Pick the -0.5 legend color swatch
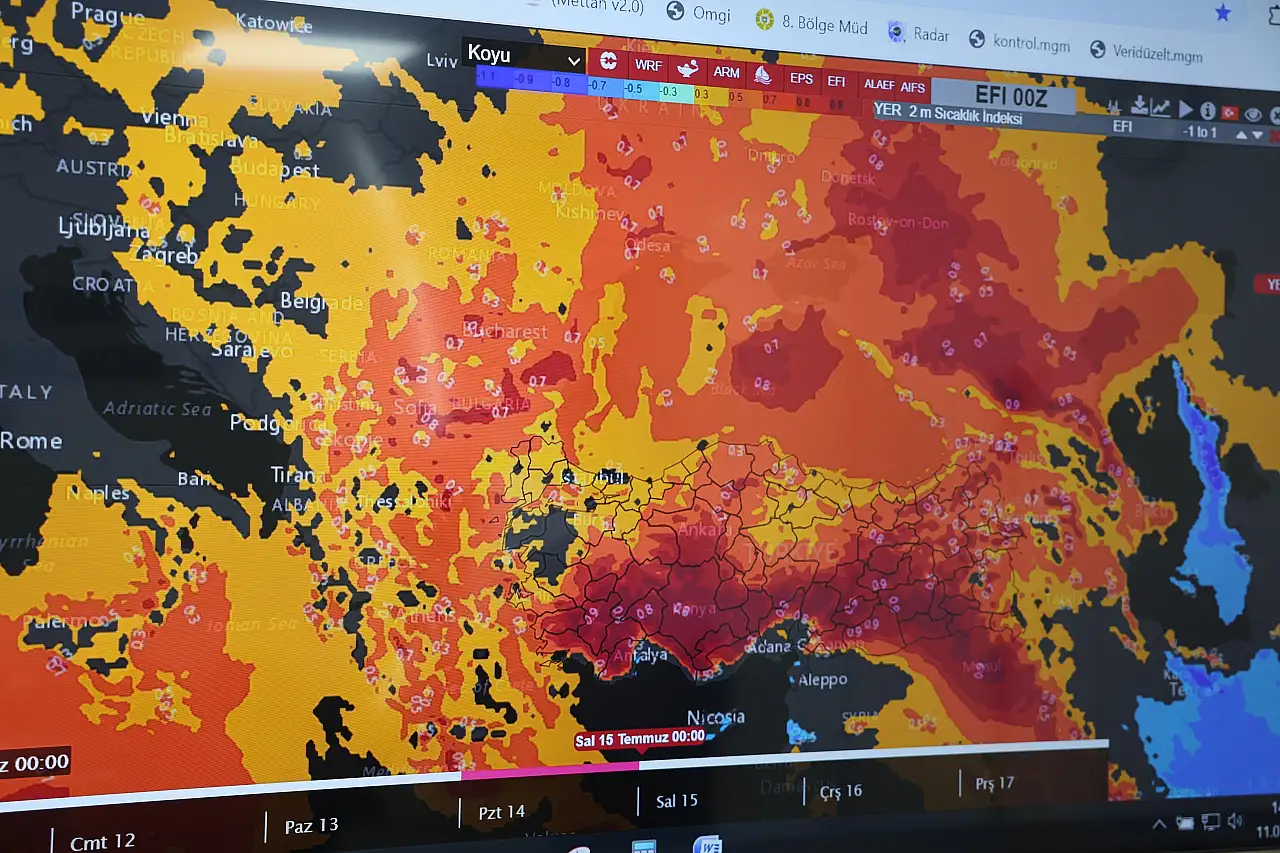The image size is (1280, 853). point(641,89)
